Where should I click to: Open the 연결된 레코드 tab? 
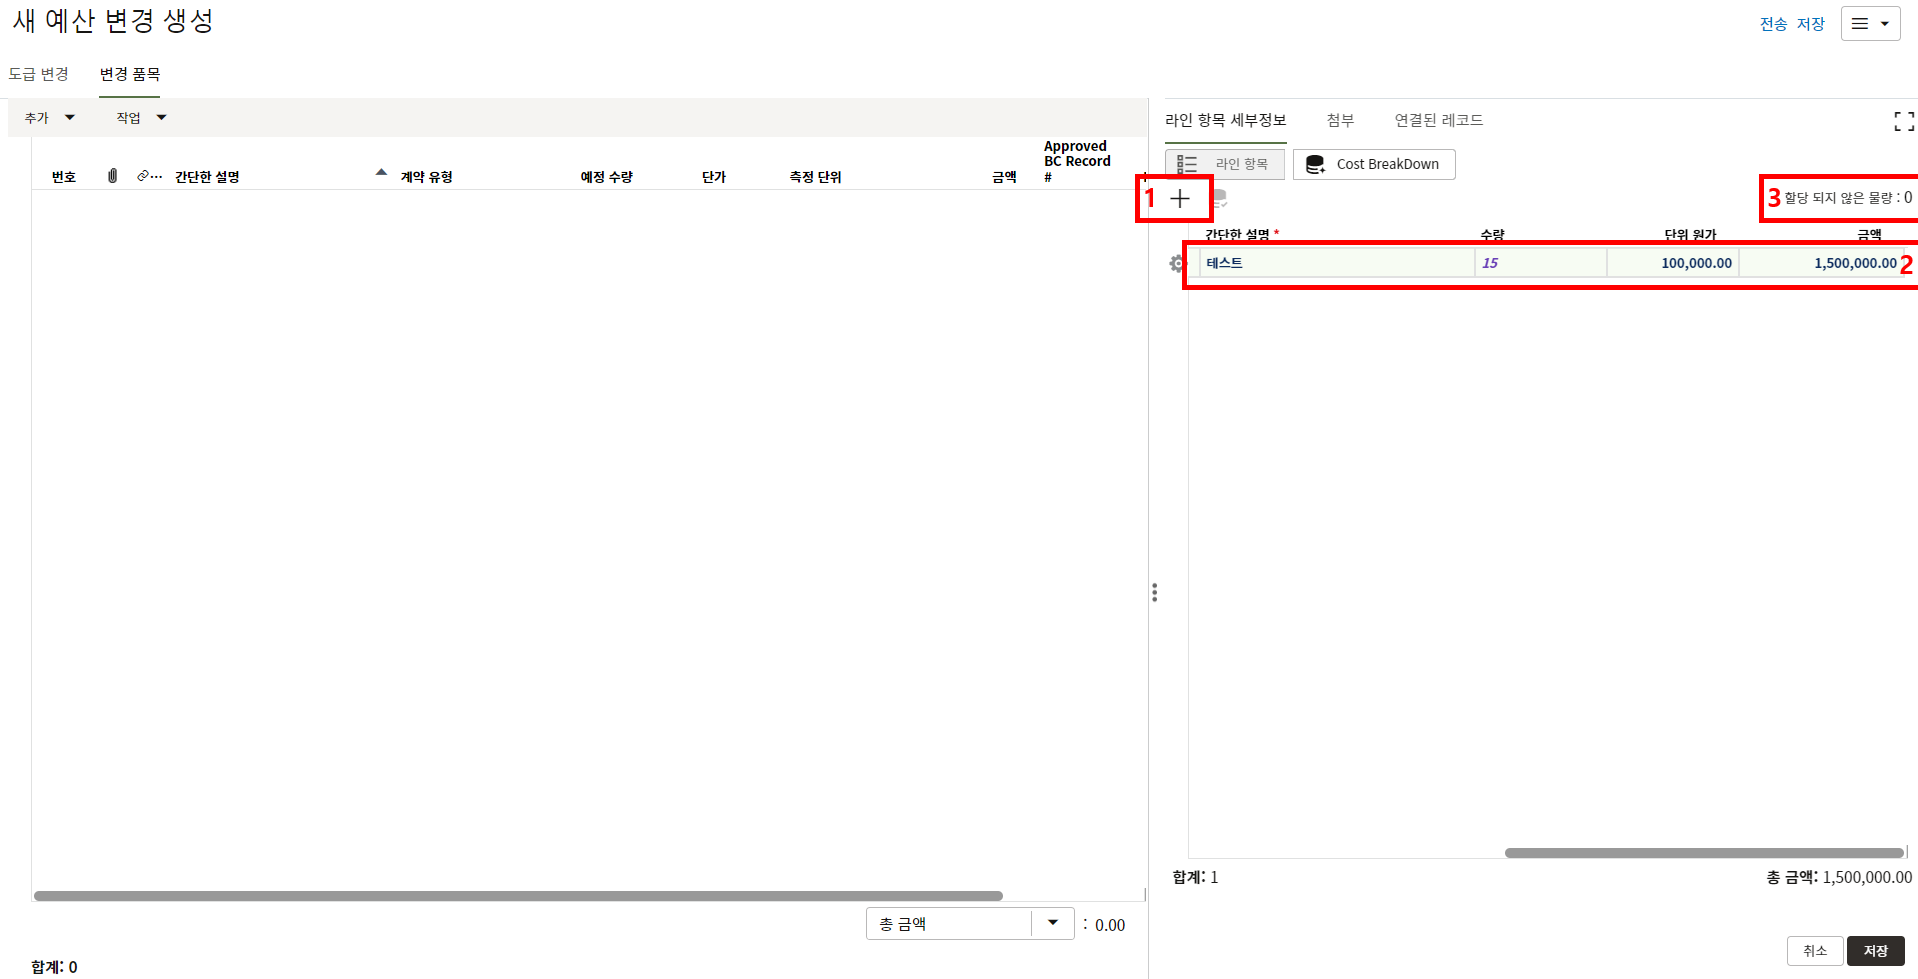(1438, 120)
